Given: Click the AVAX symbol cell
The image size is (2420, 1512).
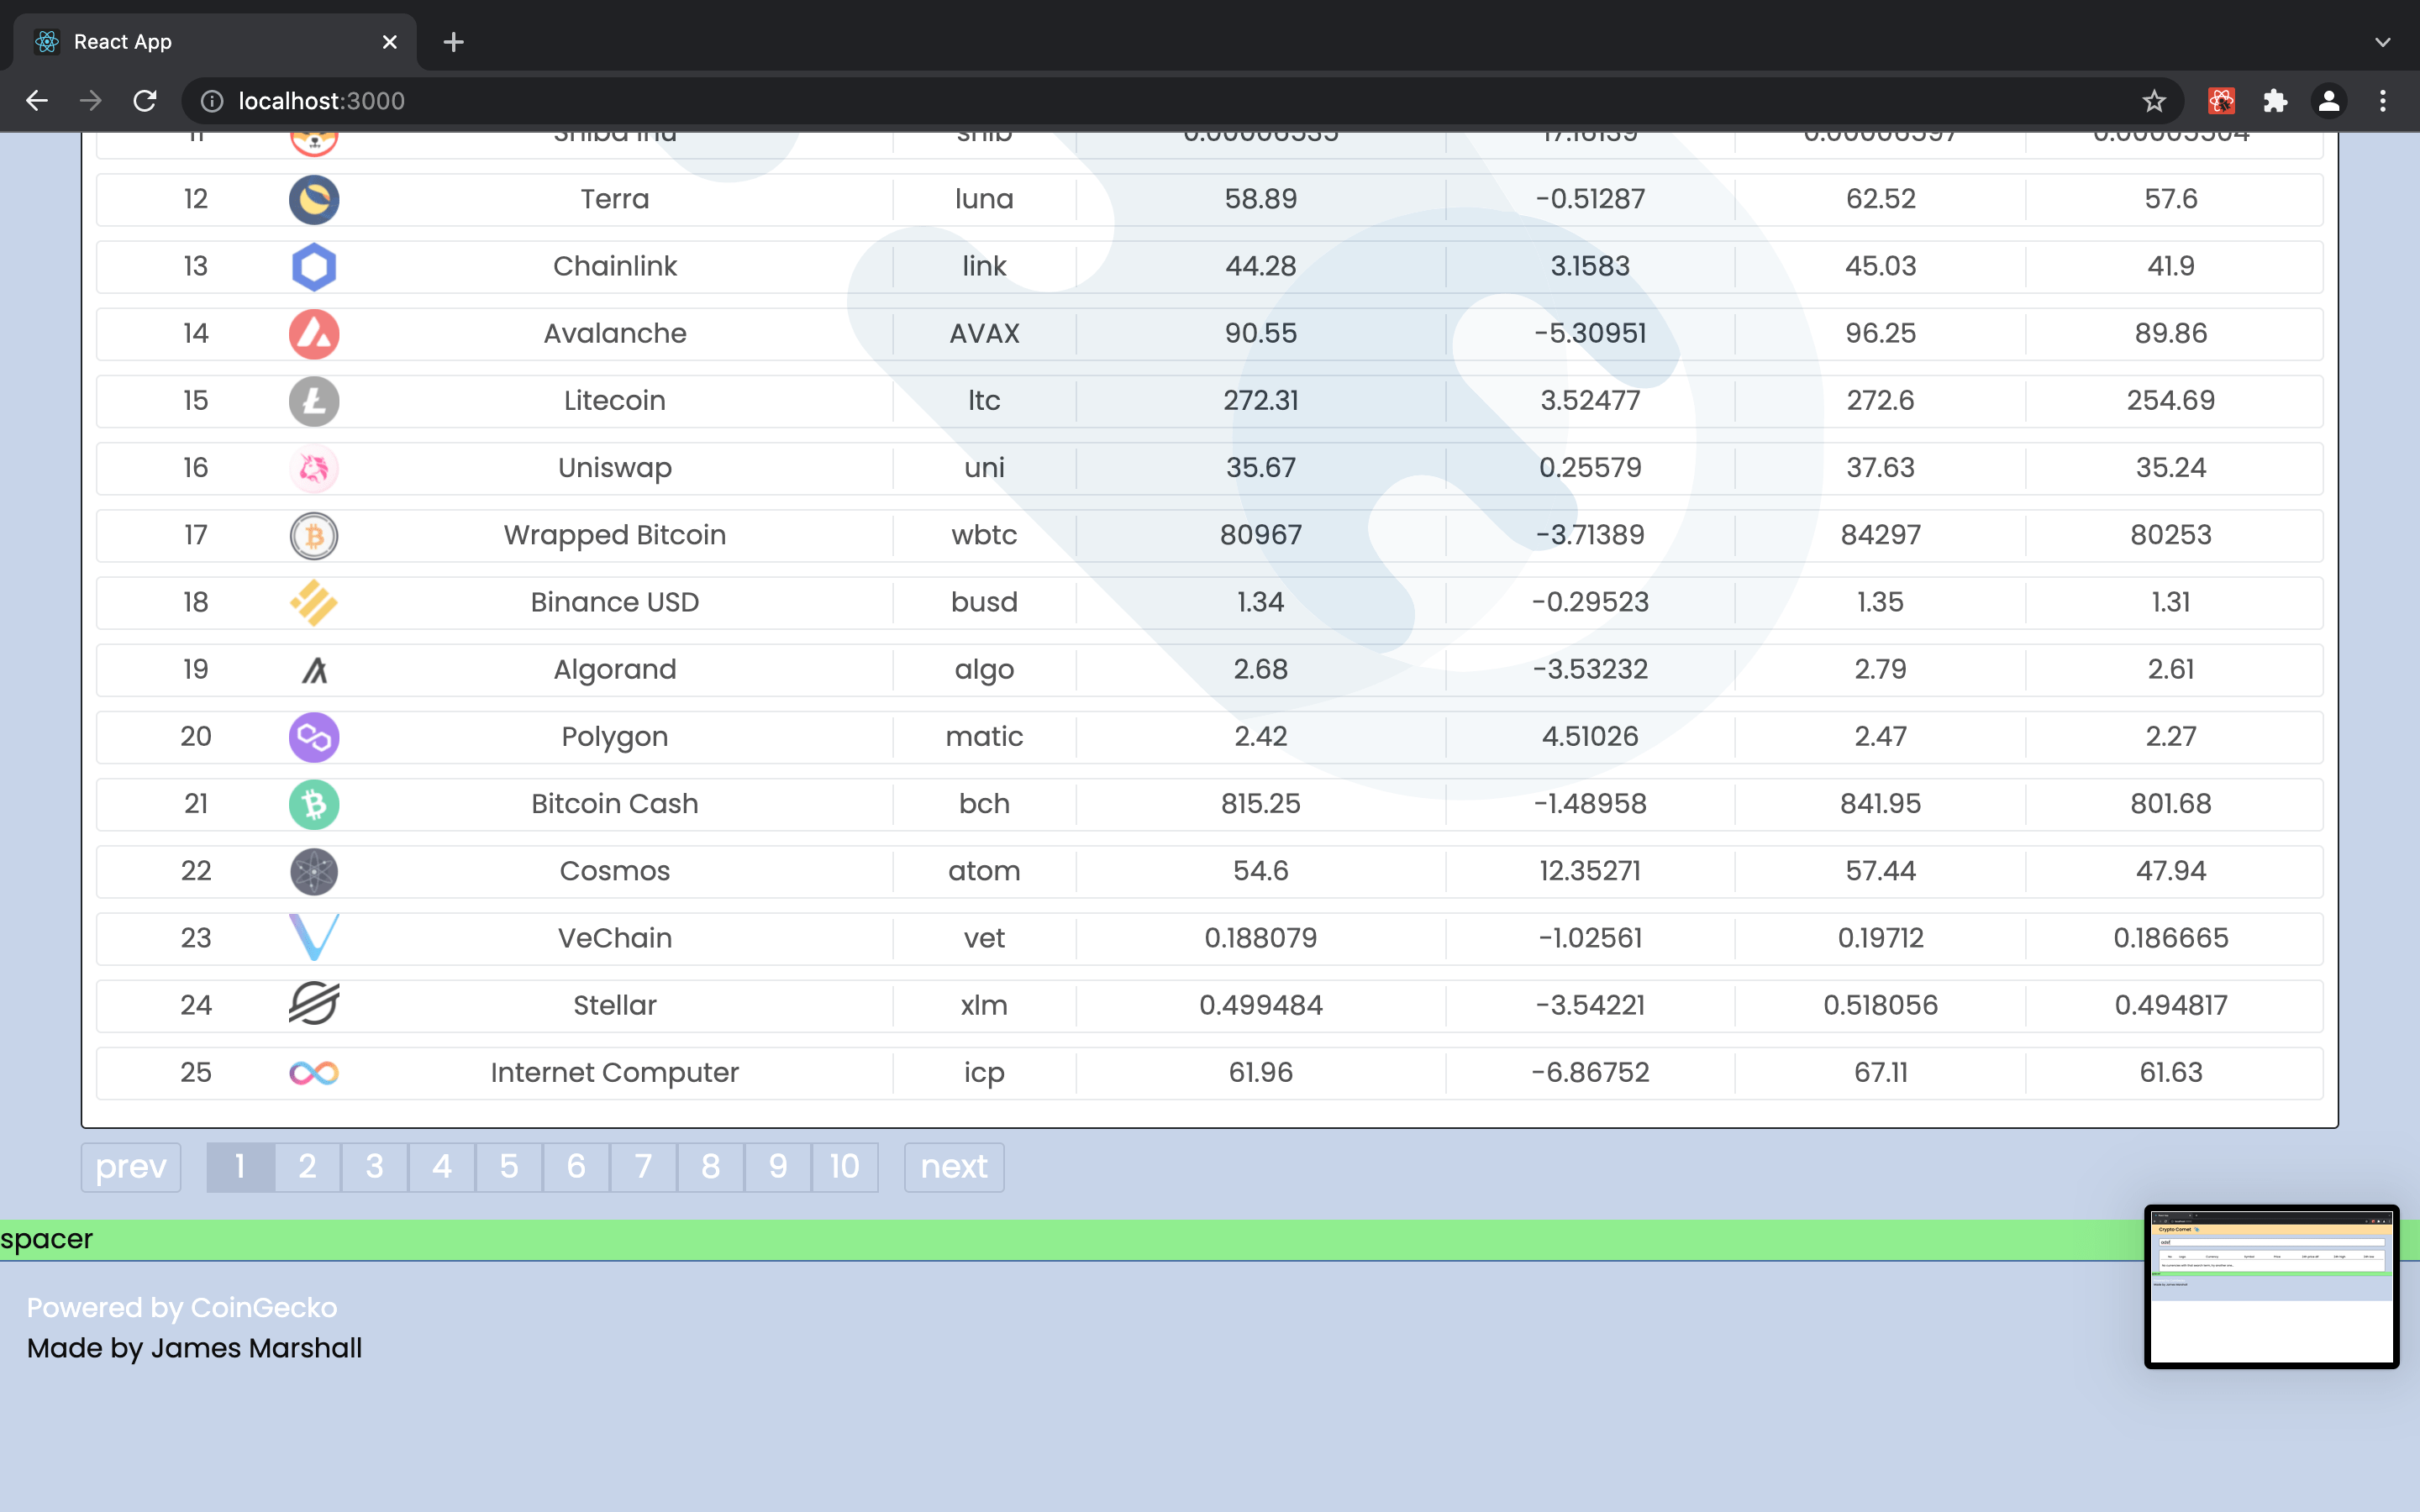Looking at the screenshot, I should pos(984,333).
